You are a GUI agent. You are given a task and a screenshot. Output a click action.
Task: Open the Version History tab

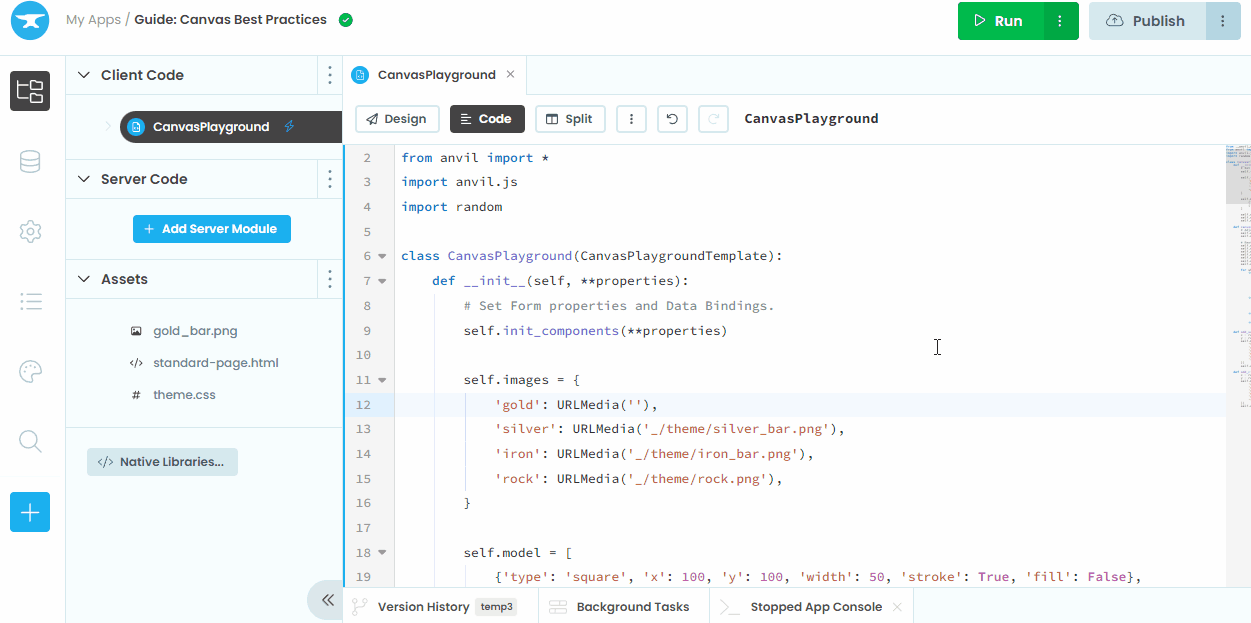click(423, 607)
